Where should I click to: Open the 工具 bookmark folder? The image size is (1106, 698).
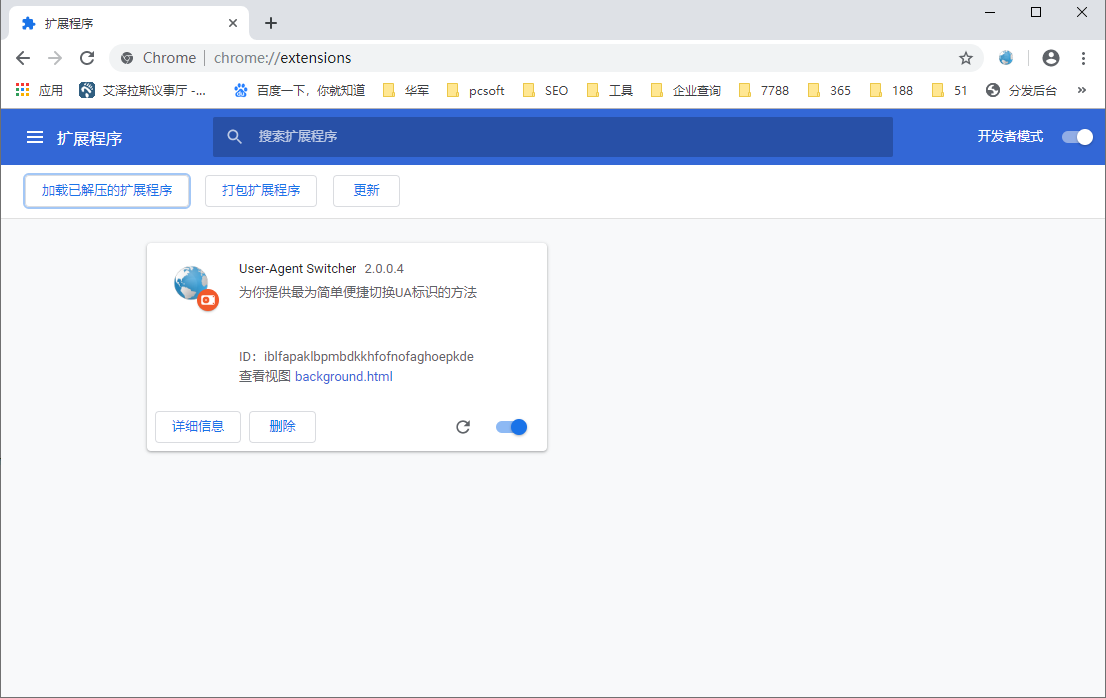click(x=610, y=90)
